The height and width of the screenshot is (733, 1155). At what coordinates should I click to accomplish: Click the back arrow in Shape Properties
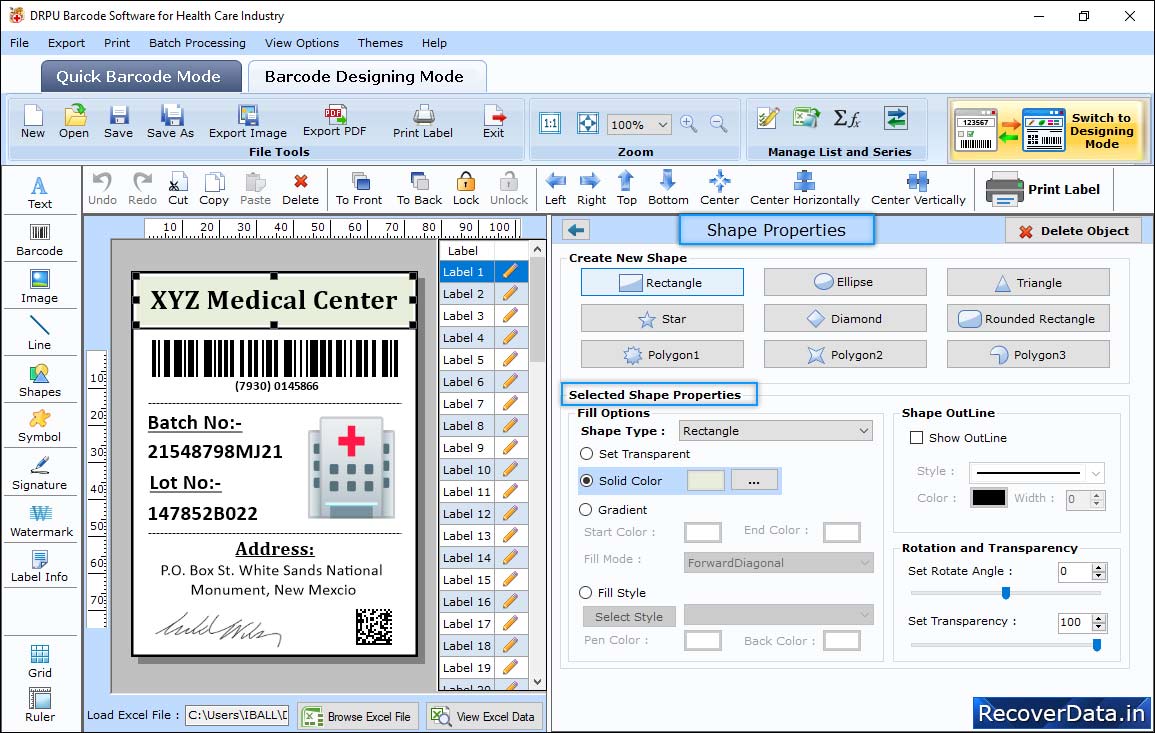tap(577, 231)
